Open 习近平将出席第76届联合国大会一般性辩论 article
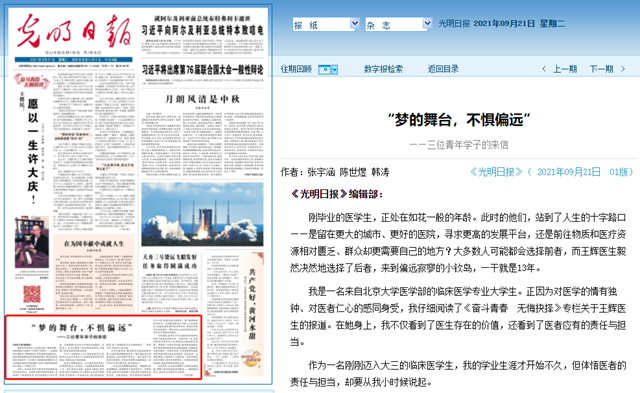 click(x=202, y=70)
